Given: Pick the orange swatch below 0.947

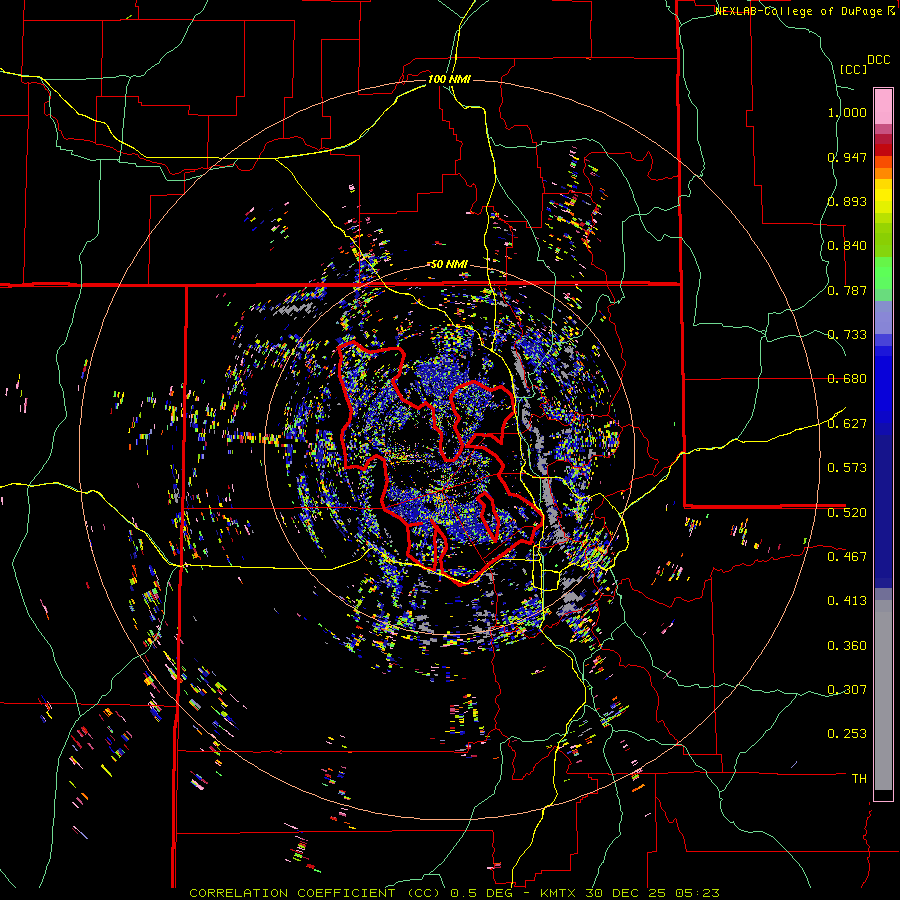Looking at the screenshot, I should (883, 173).
